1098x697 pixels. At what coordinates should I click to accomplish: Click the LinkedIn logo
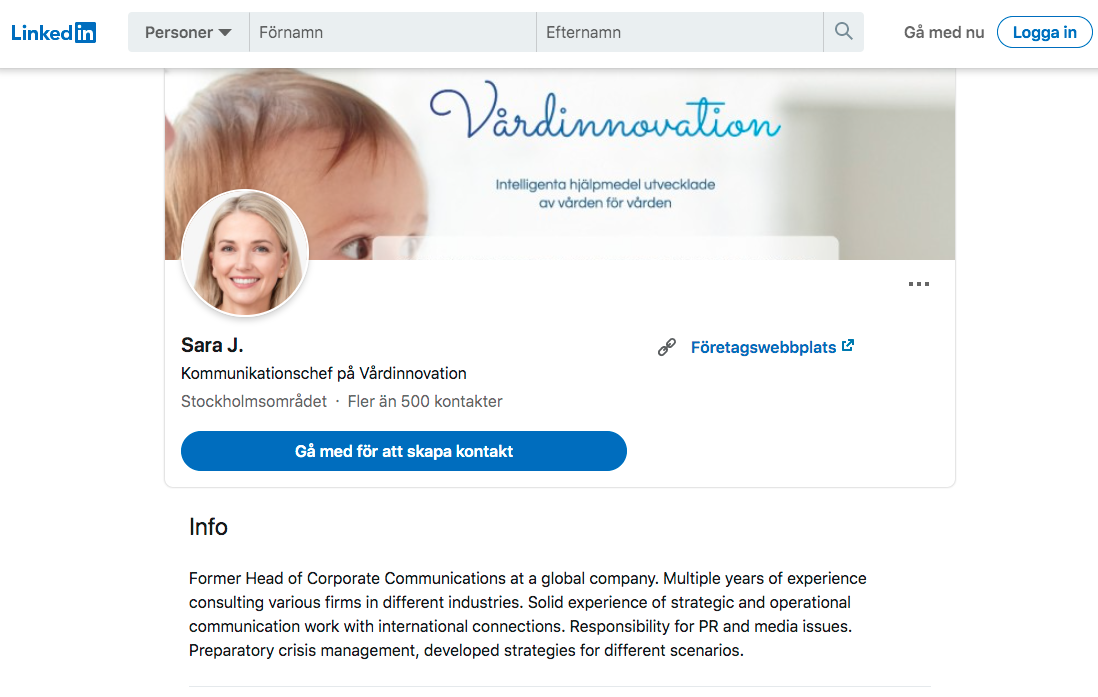tap(53, 32)
